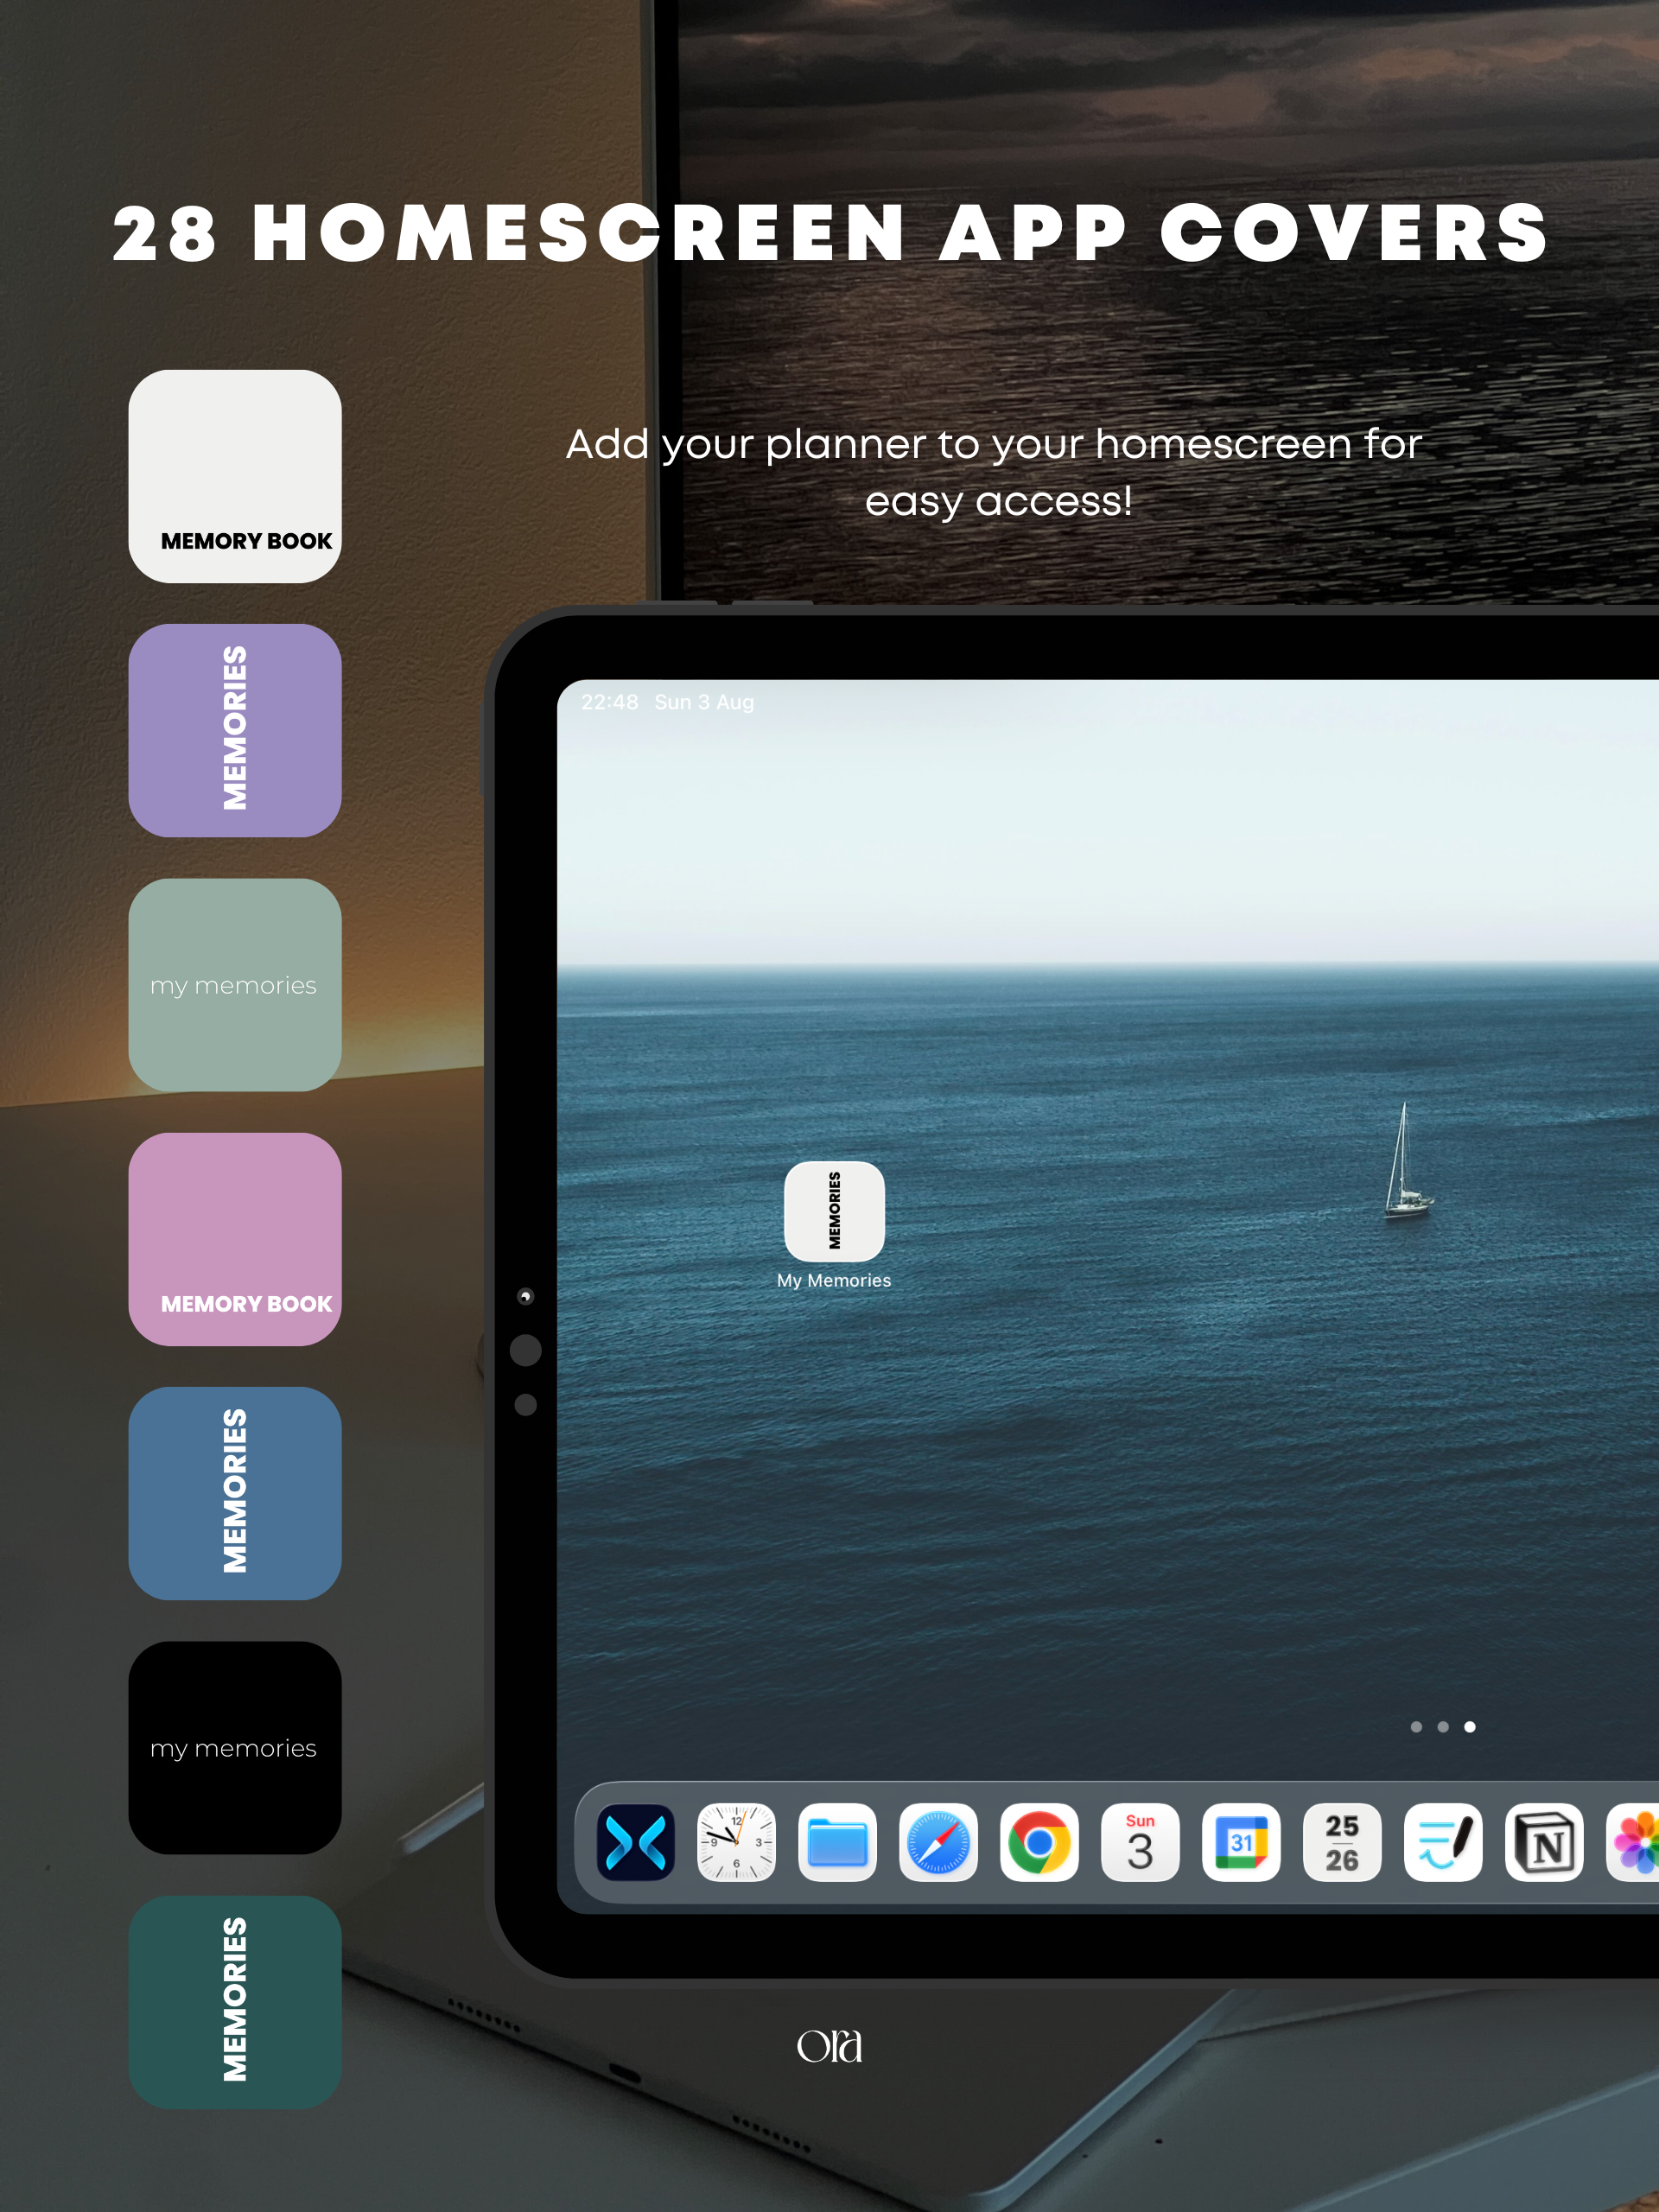
Task: Launch Google Chrome from the dock
Action: [1039, 1842]
